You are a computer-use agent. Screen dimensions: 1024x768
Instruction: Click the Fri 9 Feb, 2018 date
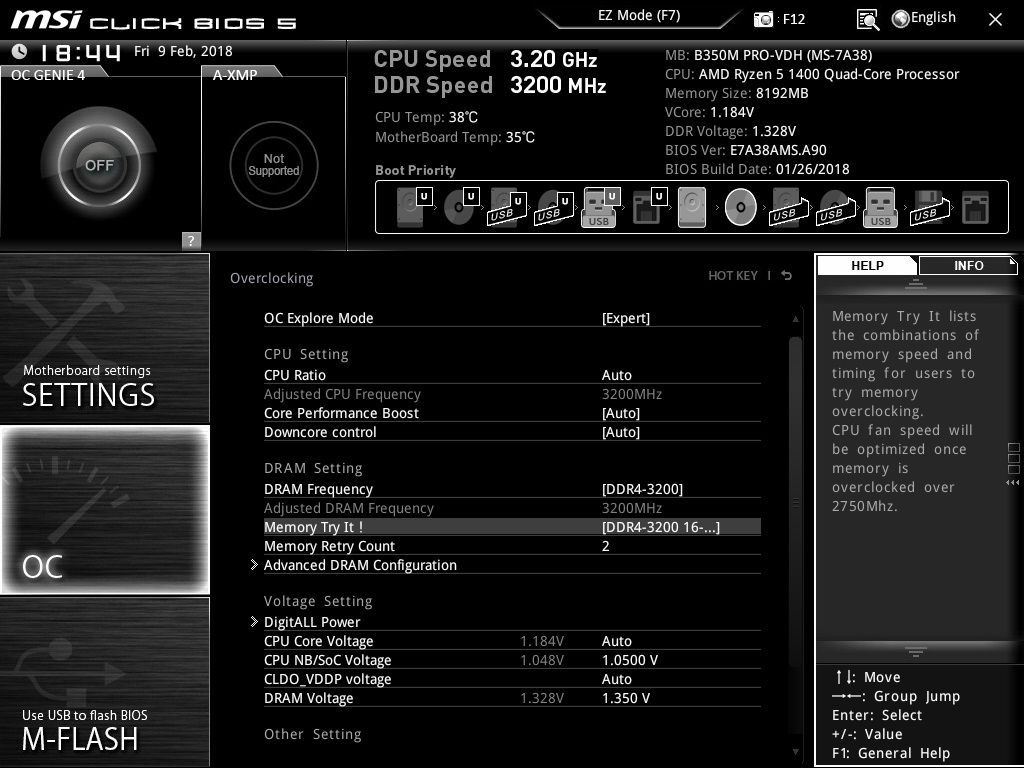[x=183, y=51]
